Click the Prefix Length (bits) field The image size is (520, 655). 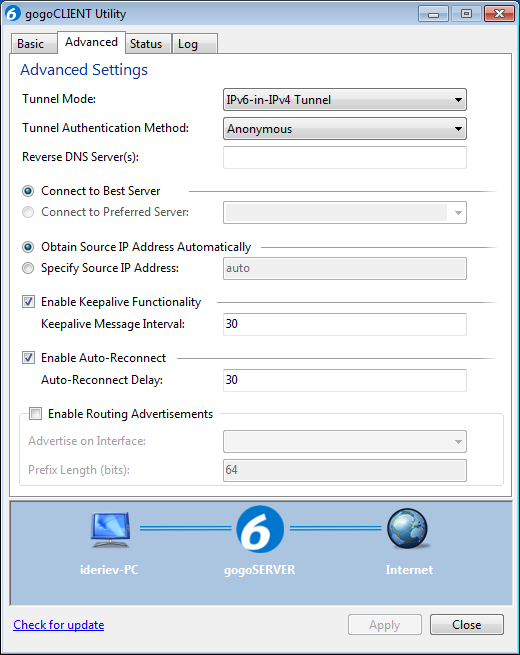[x=345, y=470]
